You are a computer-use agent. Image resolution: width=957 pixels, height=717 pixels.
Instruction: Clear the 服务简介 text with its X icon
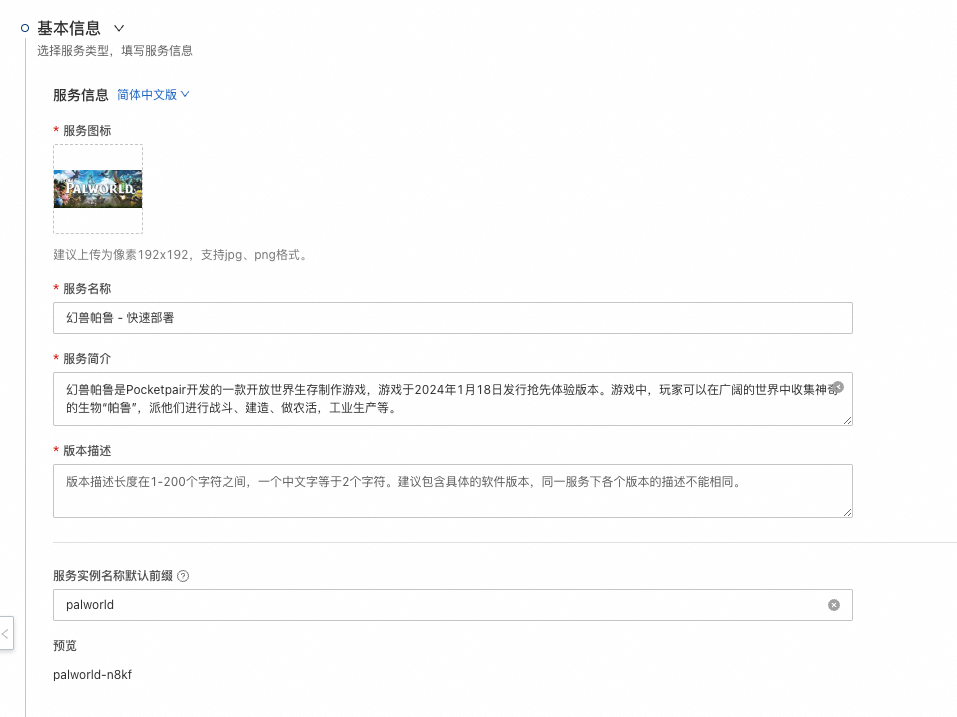pyautogui.click(x=838, y=387)
